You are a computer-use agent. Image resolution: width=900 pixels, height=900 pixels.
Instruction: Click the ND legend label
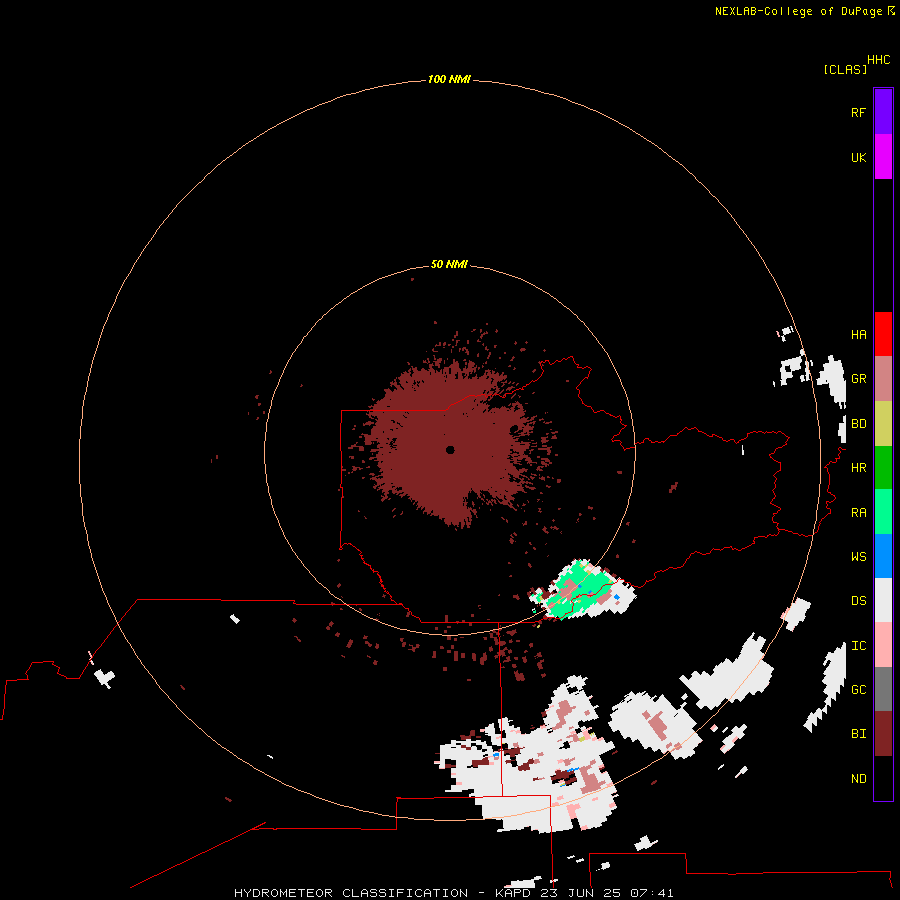(x=858, y=778)
